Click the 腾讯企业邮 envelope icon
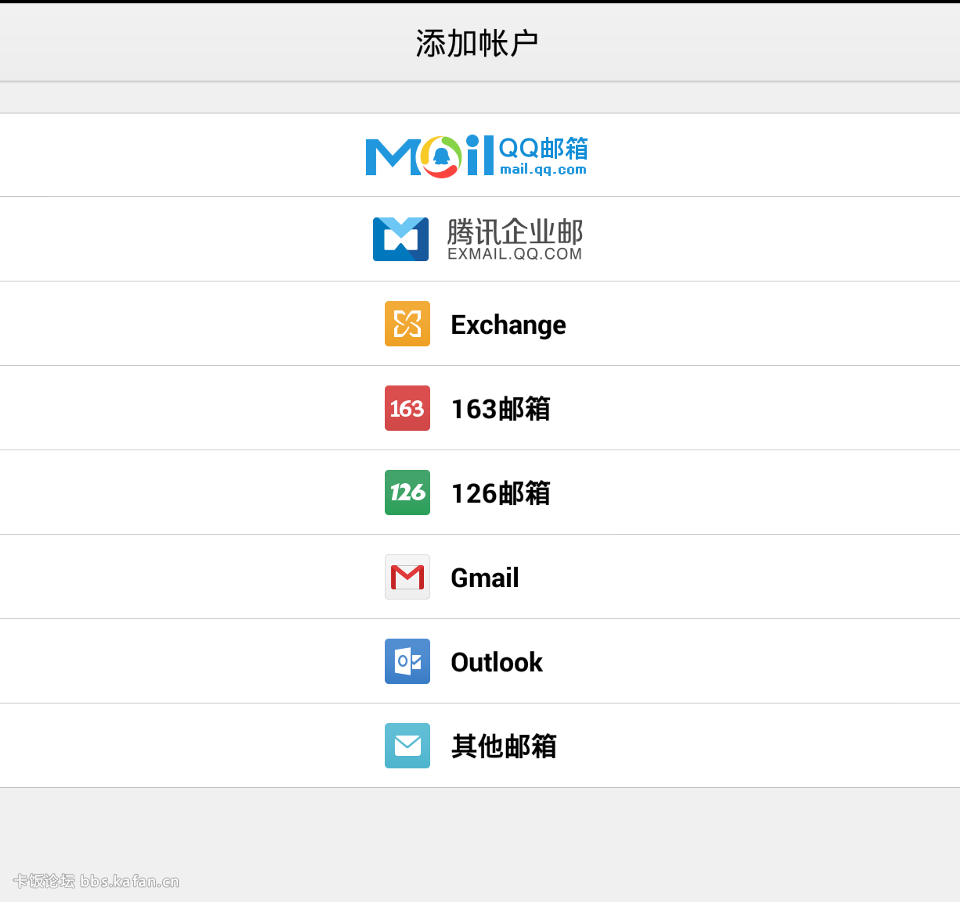This screenshot has height=902, width=960. tap(401, 239)
